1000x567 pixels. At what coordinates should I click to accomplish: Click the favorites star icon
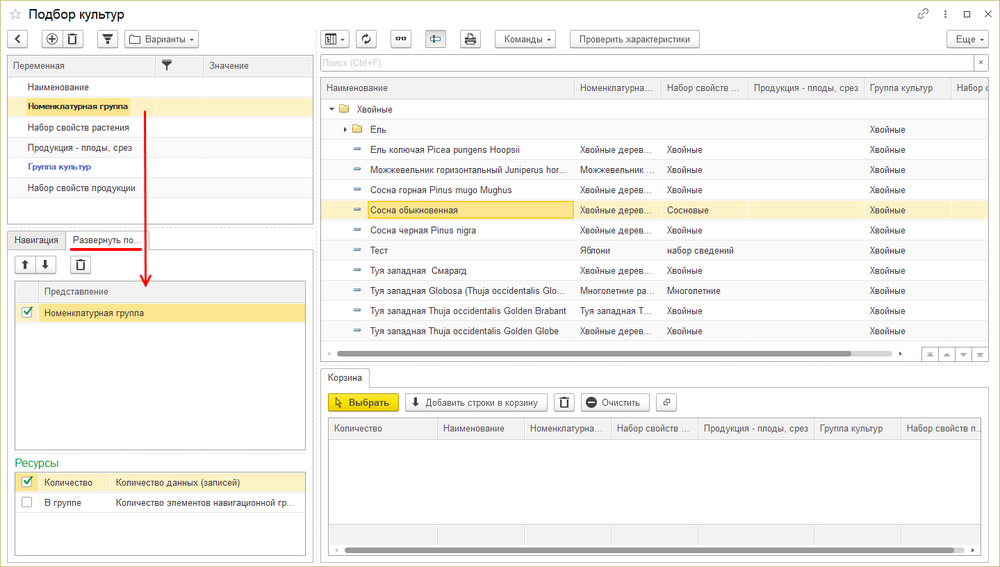[15, 14]
